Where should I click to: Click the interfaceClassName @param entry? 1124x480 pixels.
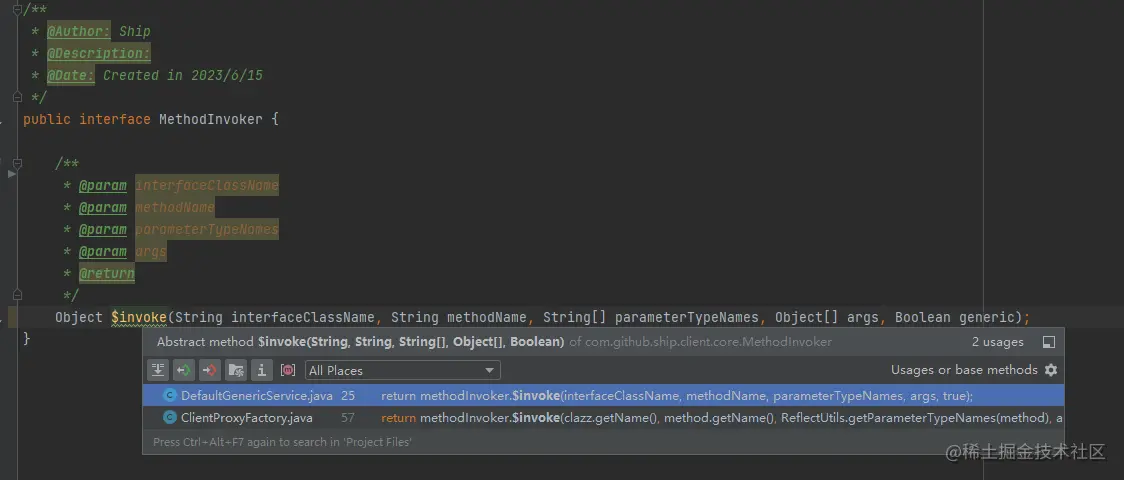pyautogui.click(x=206, y=186)
